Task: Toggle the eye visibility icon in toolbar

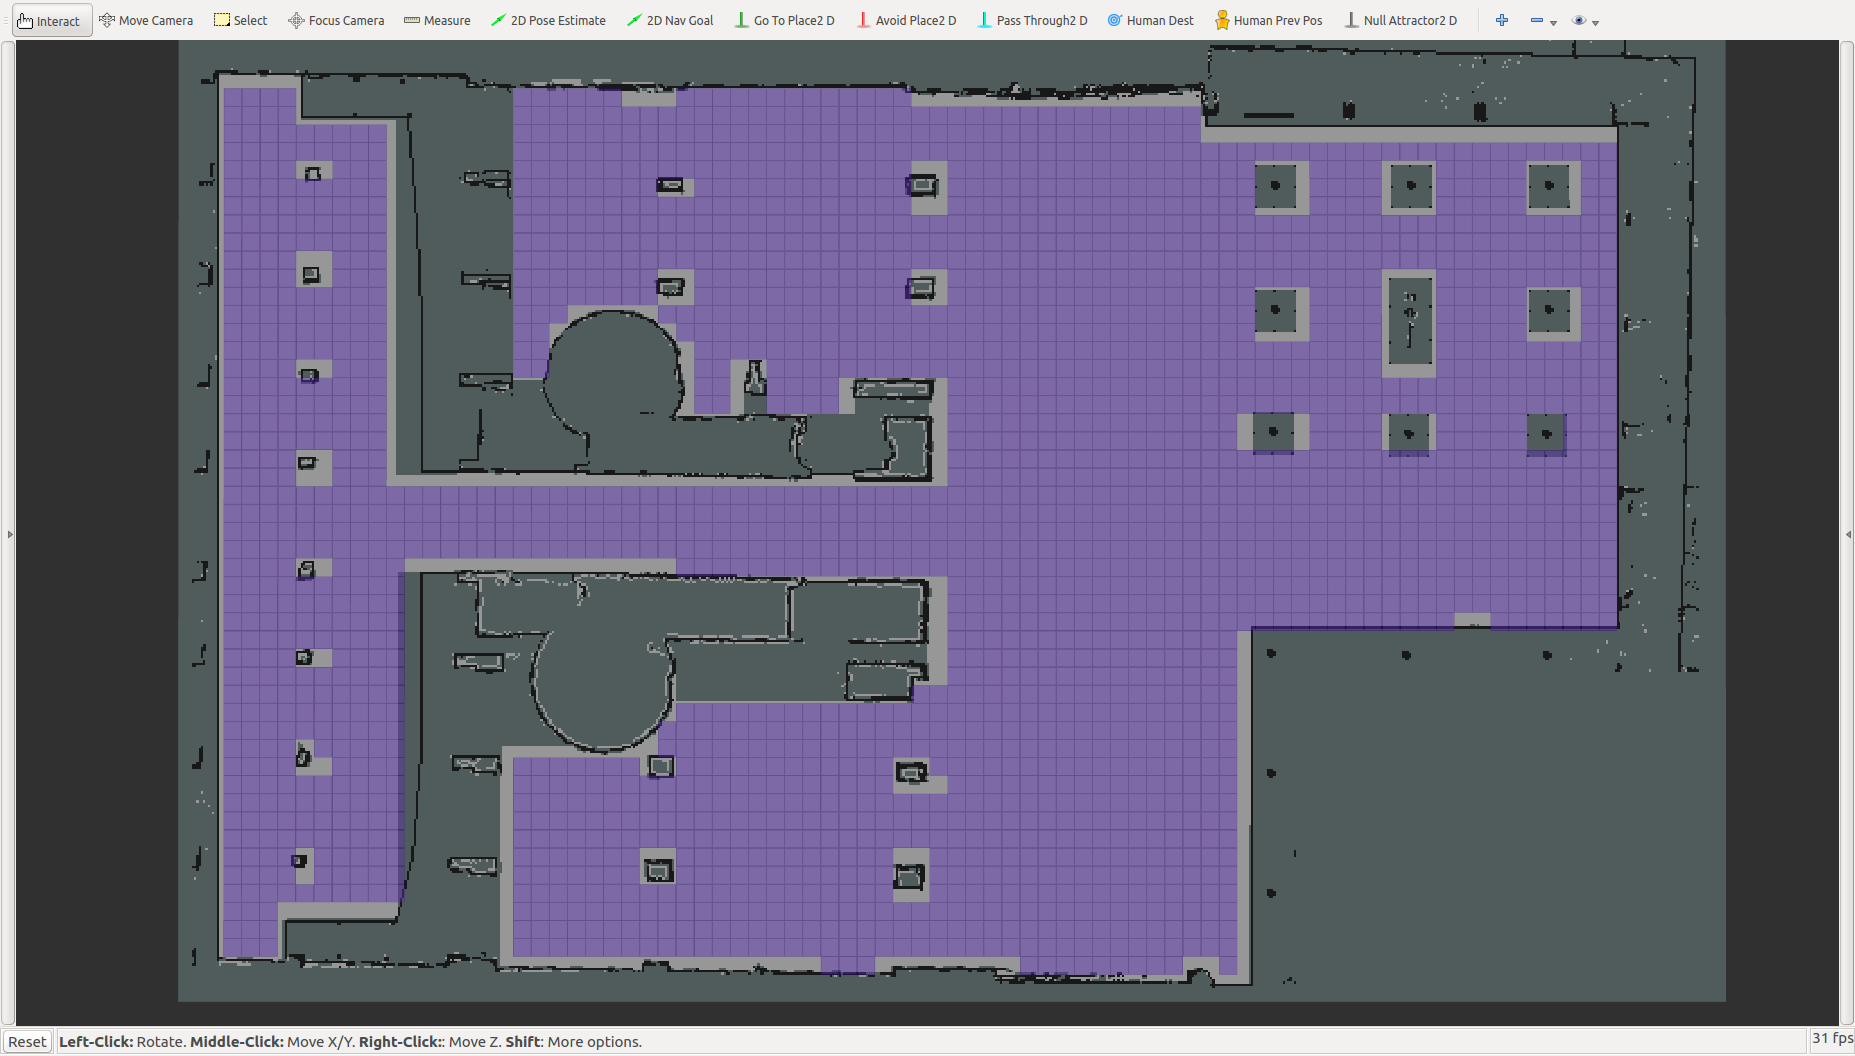Action: click(x=1579, y=20)
